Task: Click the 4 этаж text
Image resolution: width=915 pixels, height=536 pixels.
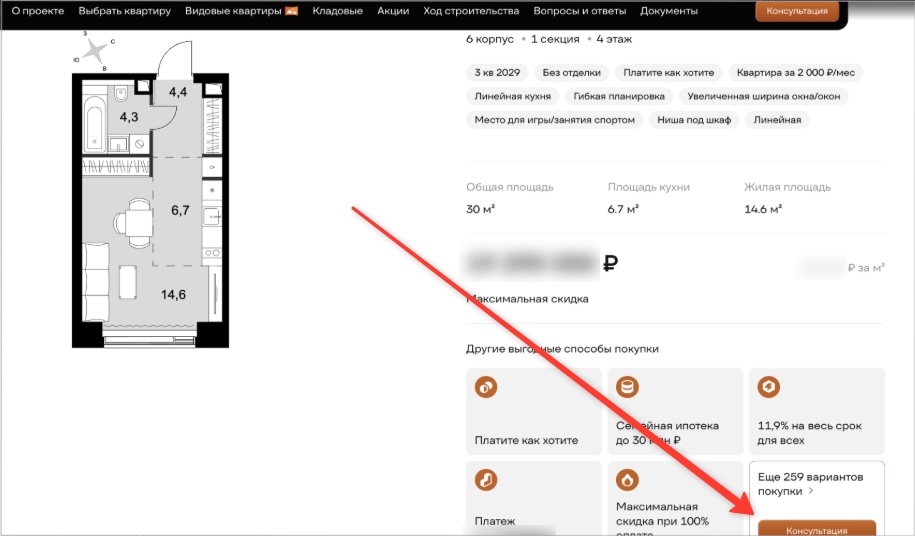Action: pos(614,39)
